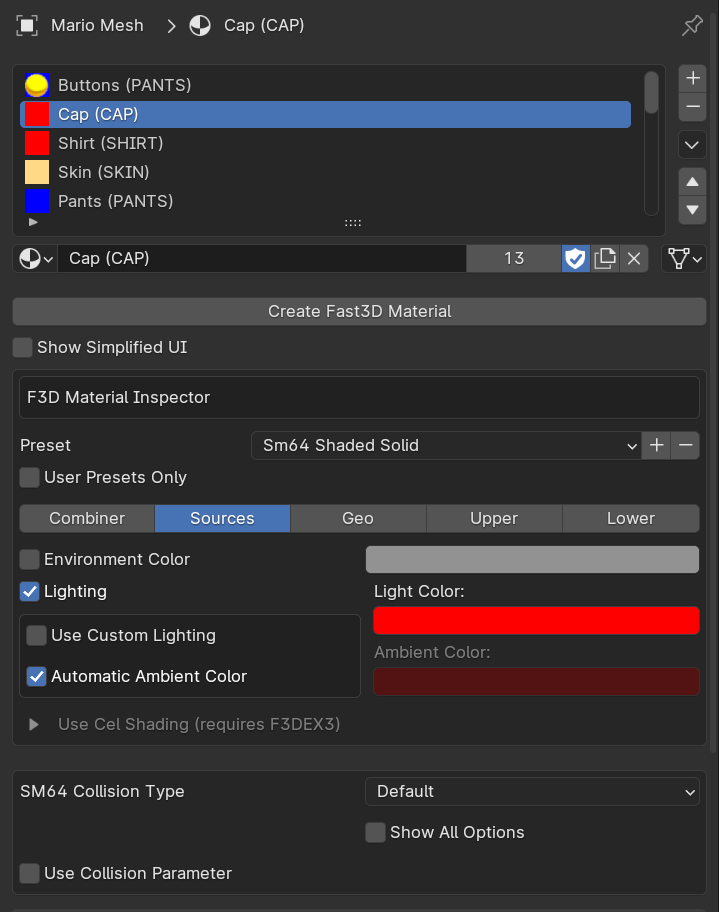Duplicate material with the new material copy icon
This screenshot has width=719, height=912.
[605, 258]
